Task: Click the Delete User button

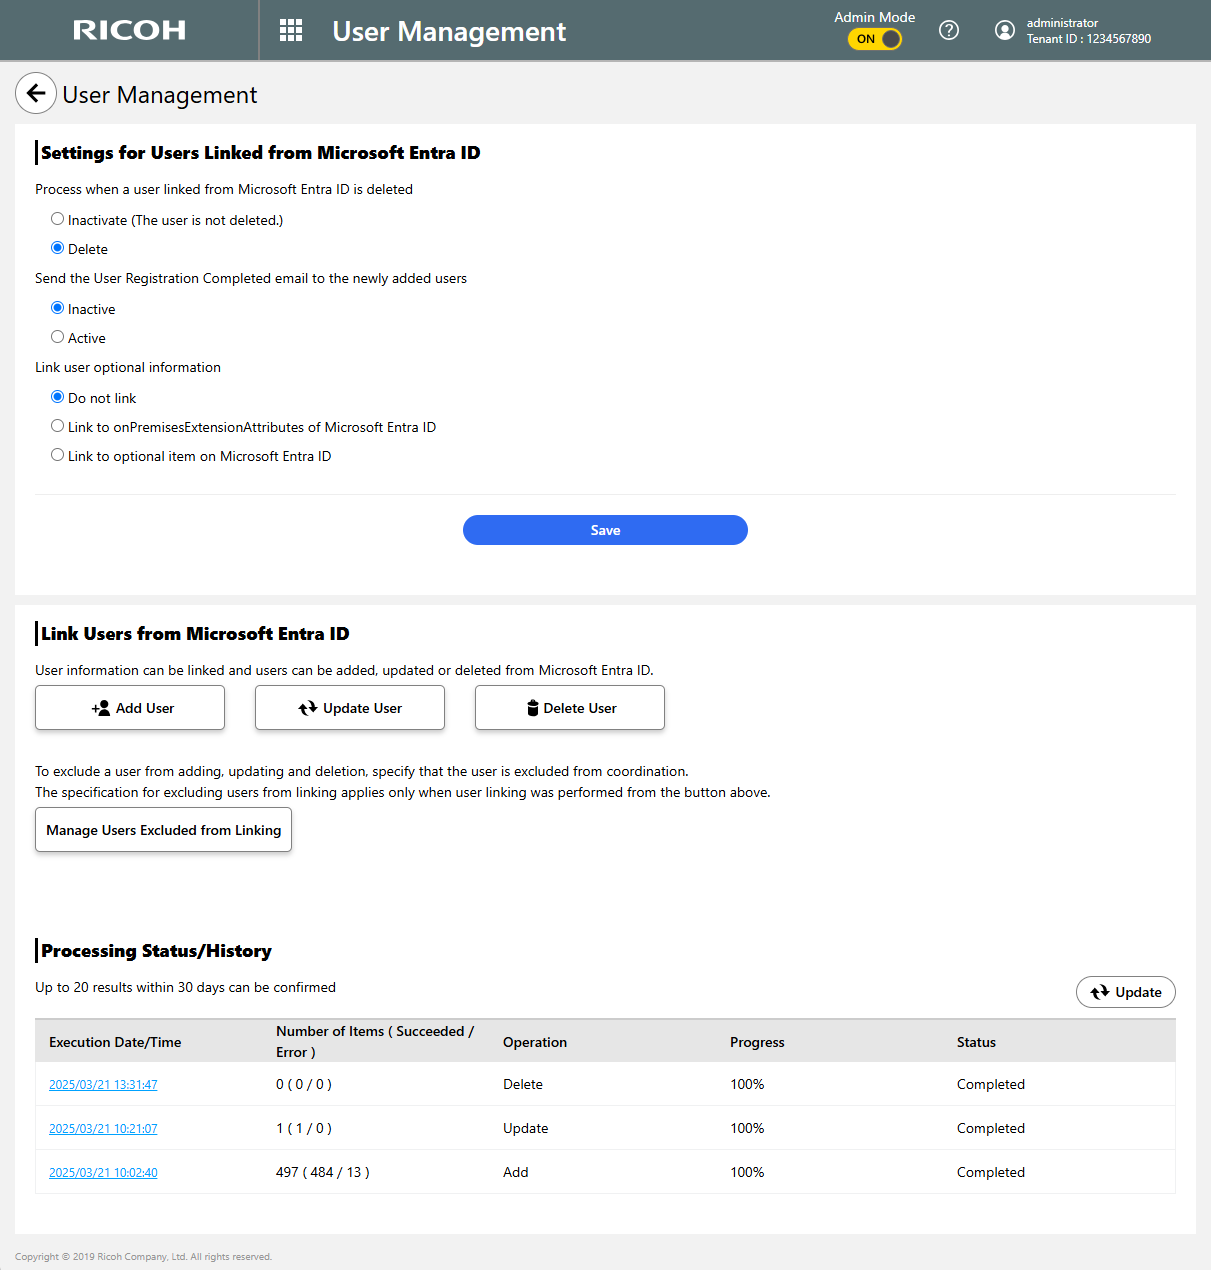Action: [x=570, y=708]
